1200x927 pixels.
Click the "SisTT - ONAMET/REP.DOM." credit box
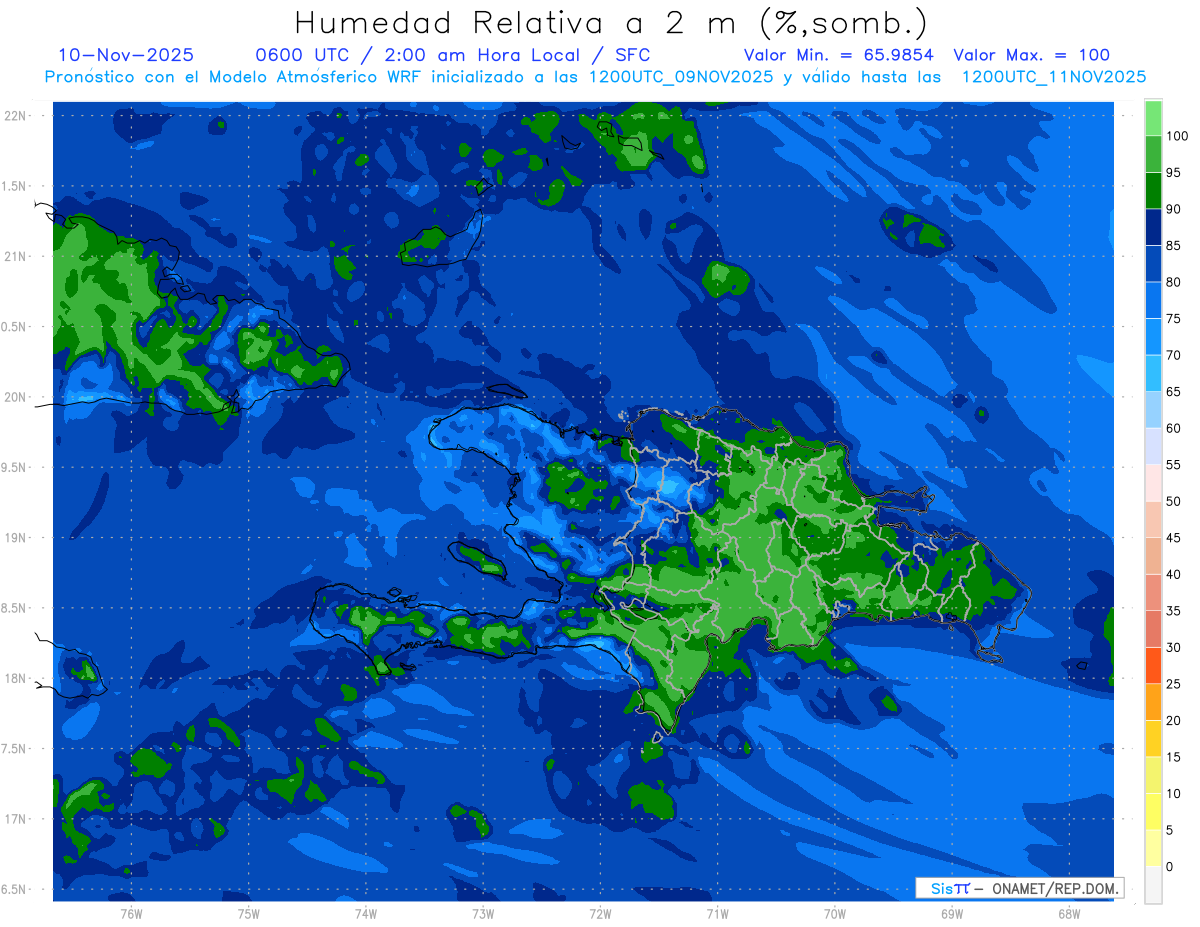pos(1019,888)
